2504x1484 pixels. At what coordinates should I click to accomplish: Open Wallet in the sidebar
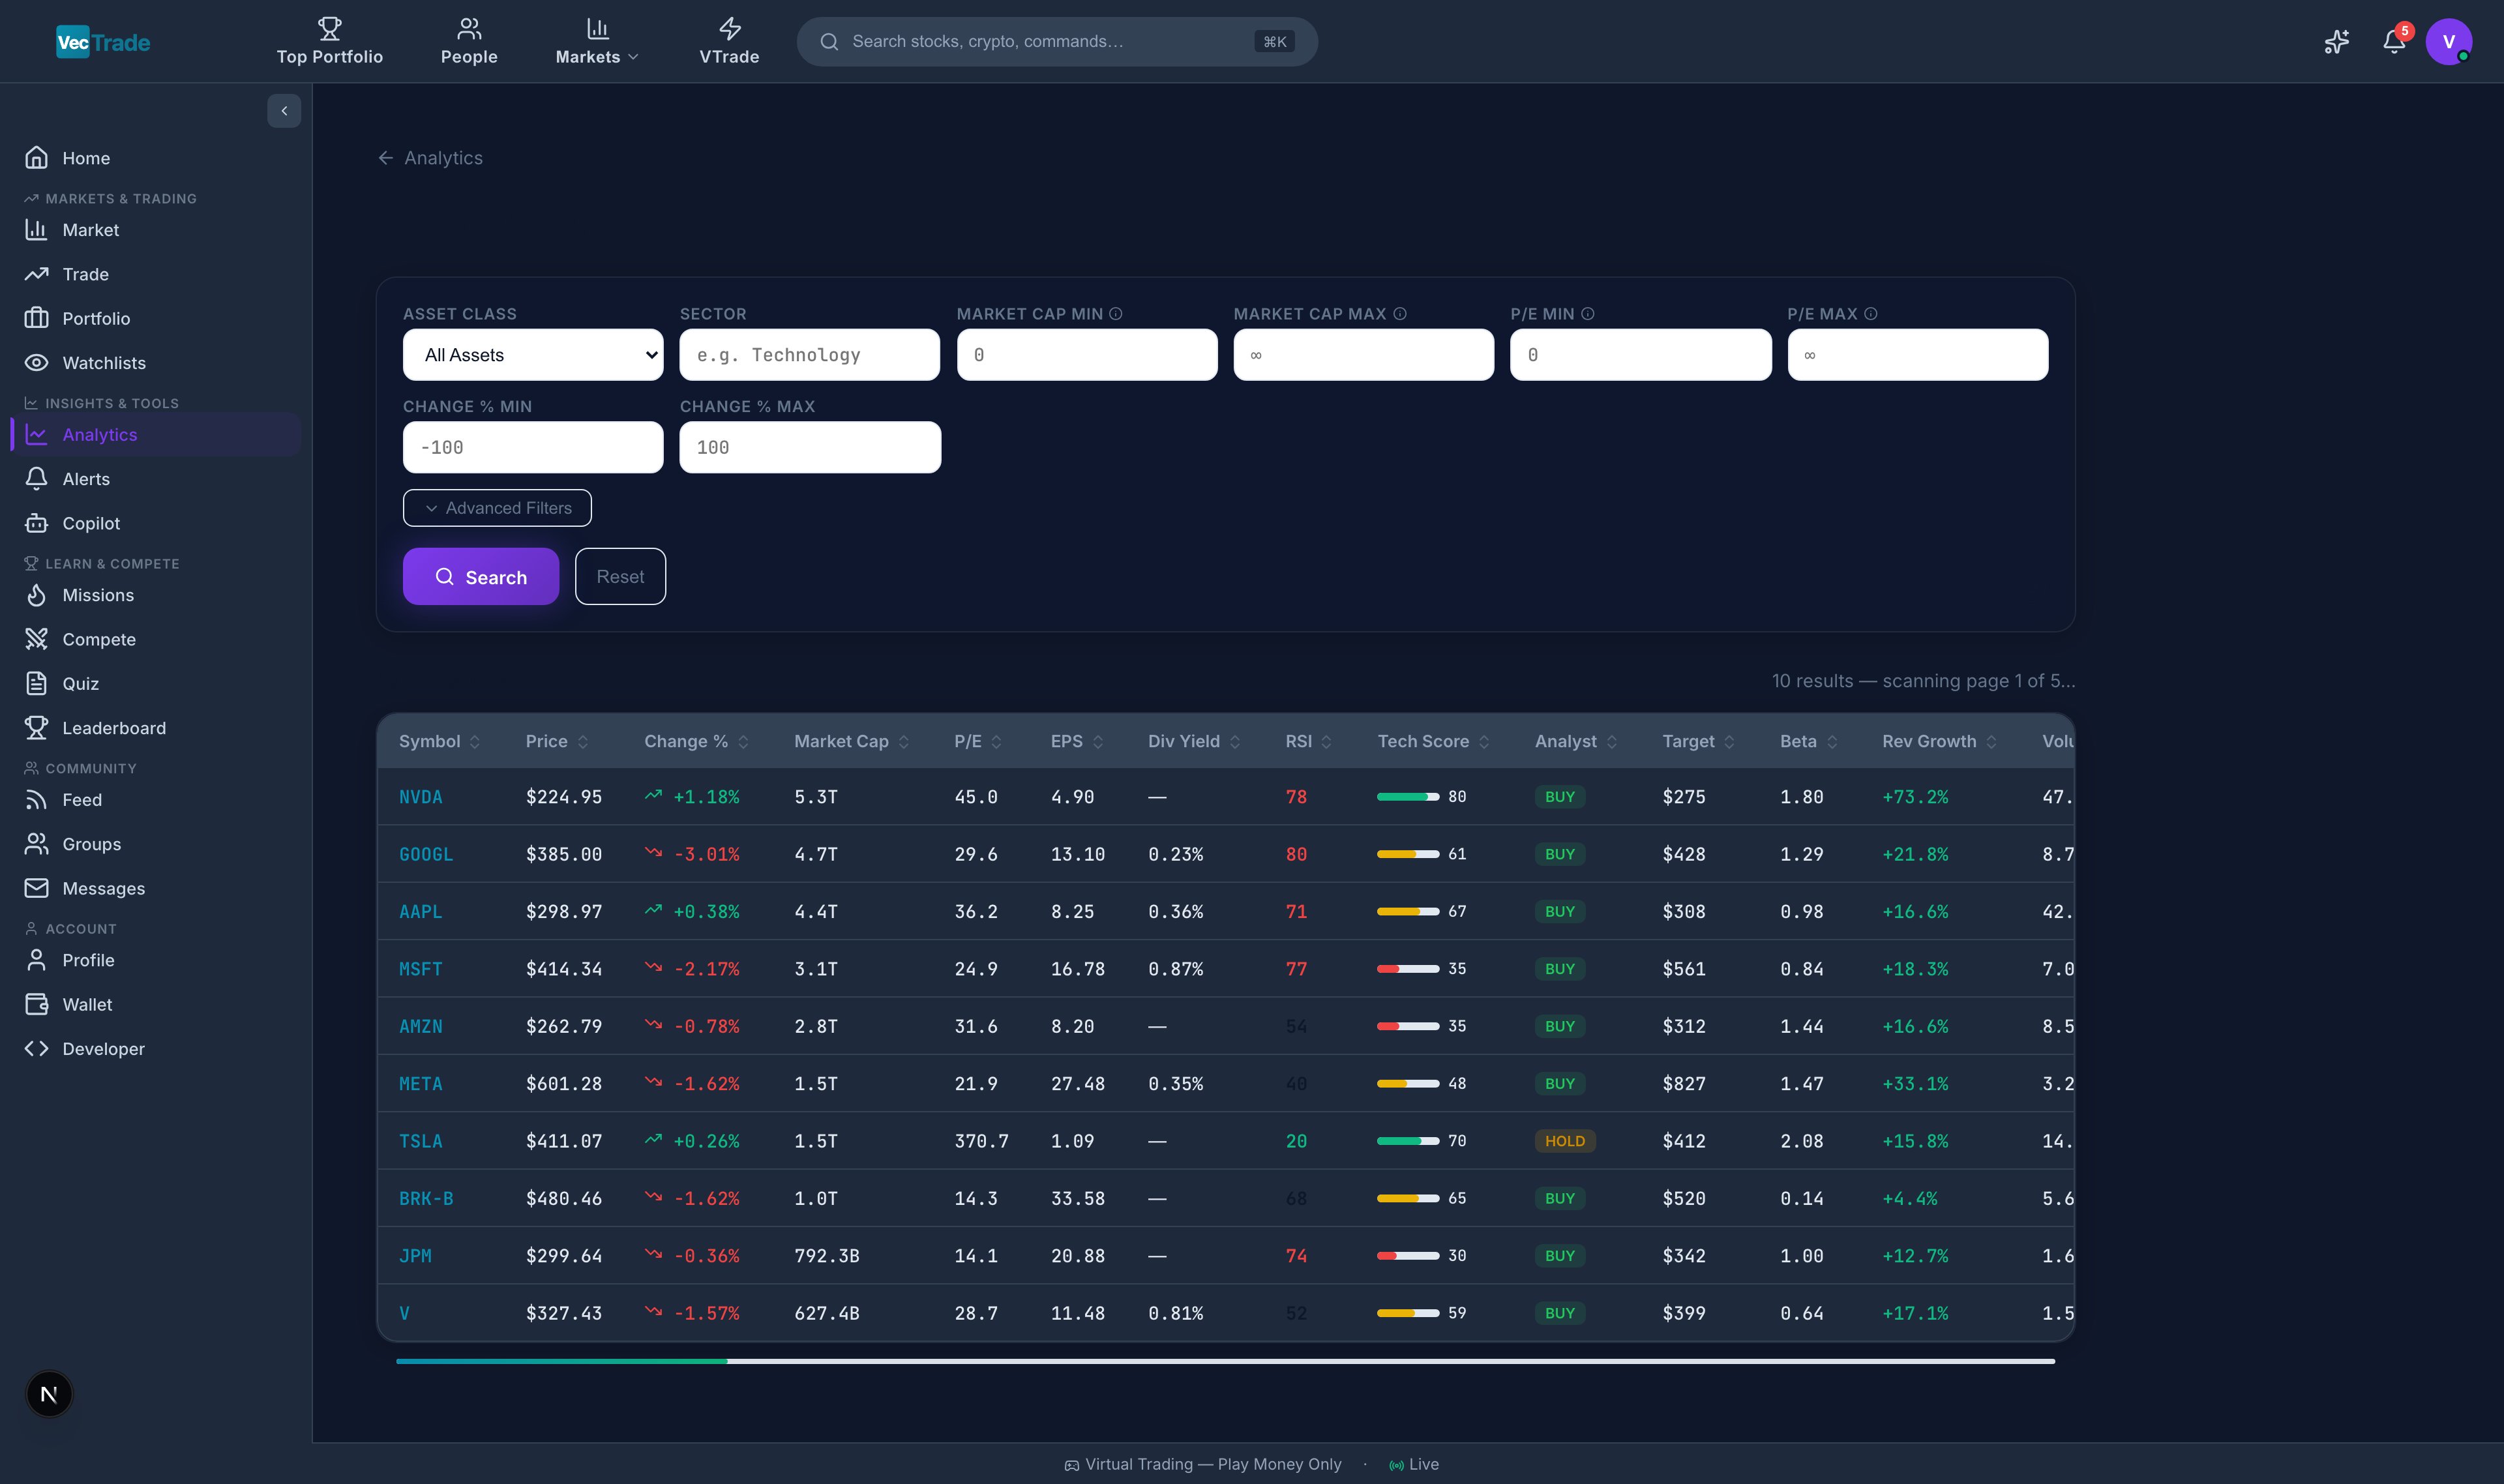[x=156, y=1004]
